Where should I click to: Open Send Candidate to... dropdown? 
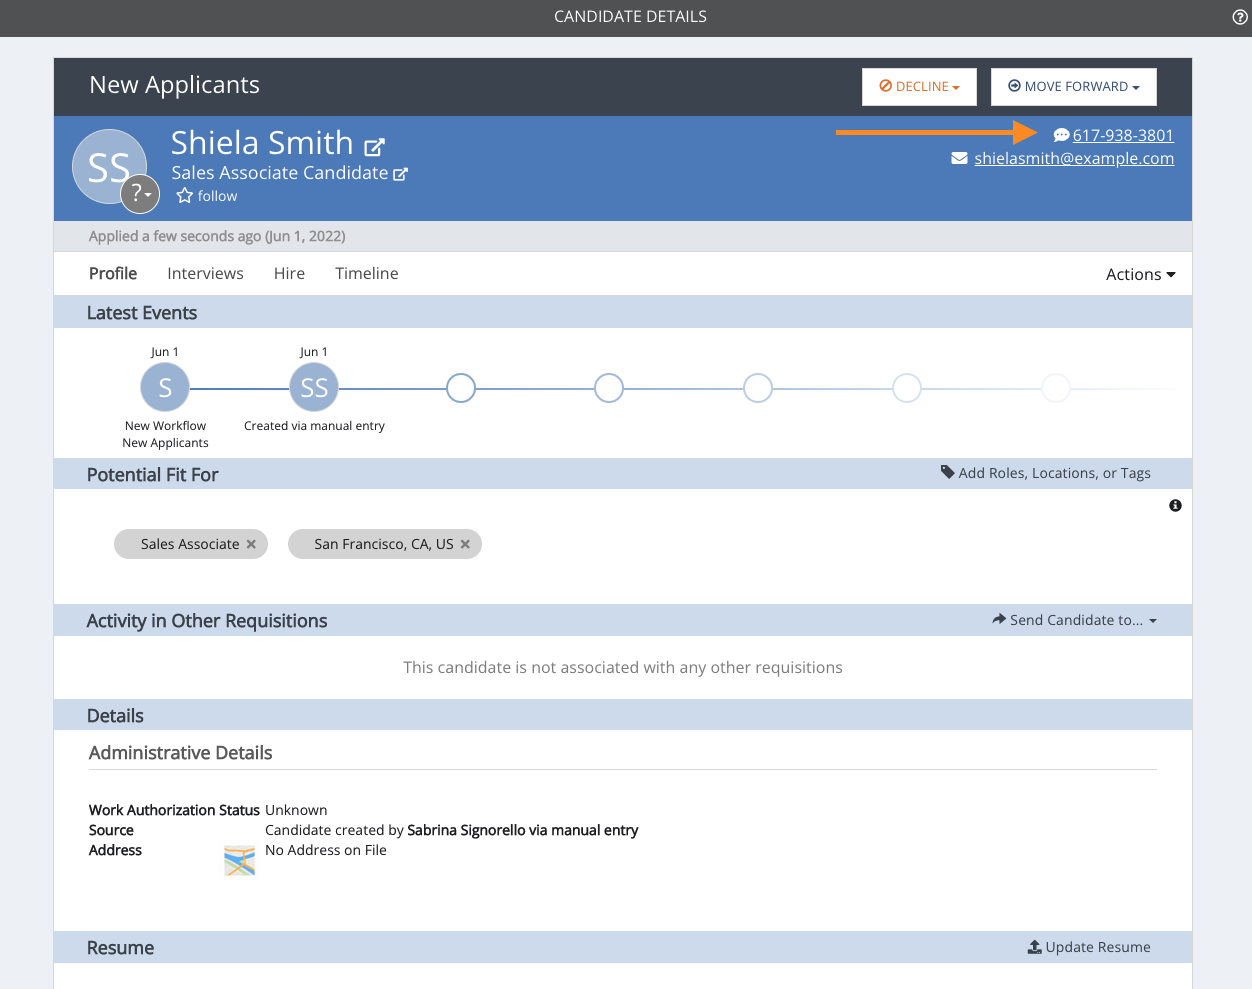point(1075,620)
